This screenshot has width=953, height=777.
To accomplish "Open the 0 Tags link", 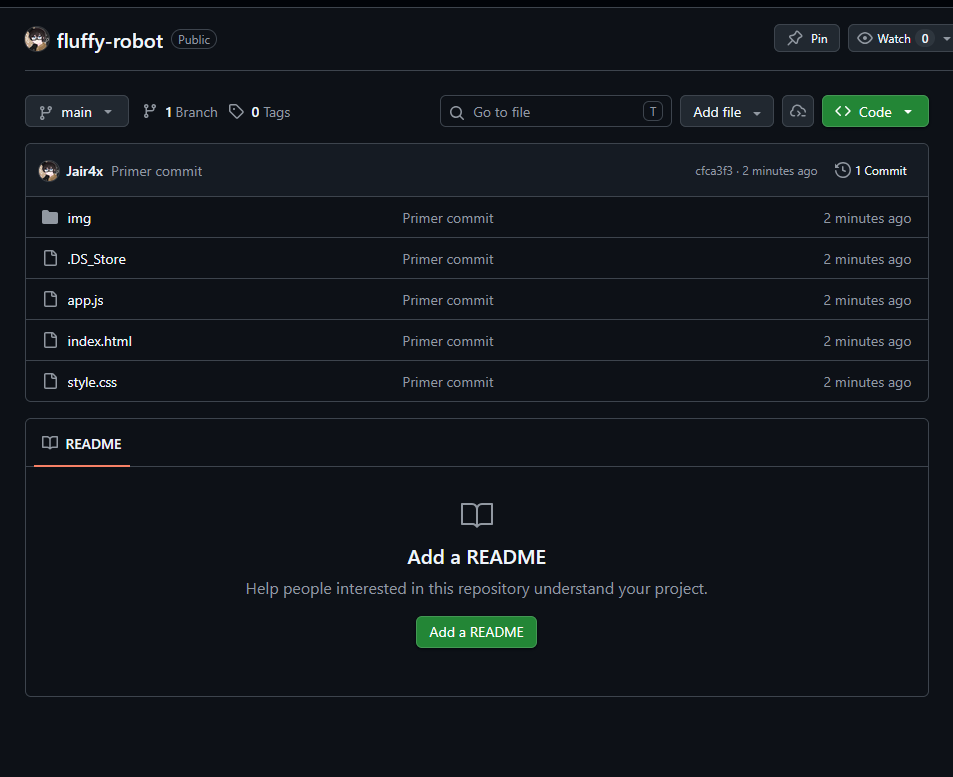I will pos(260,112).
